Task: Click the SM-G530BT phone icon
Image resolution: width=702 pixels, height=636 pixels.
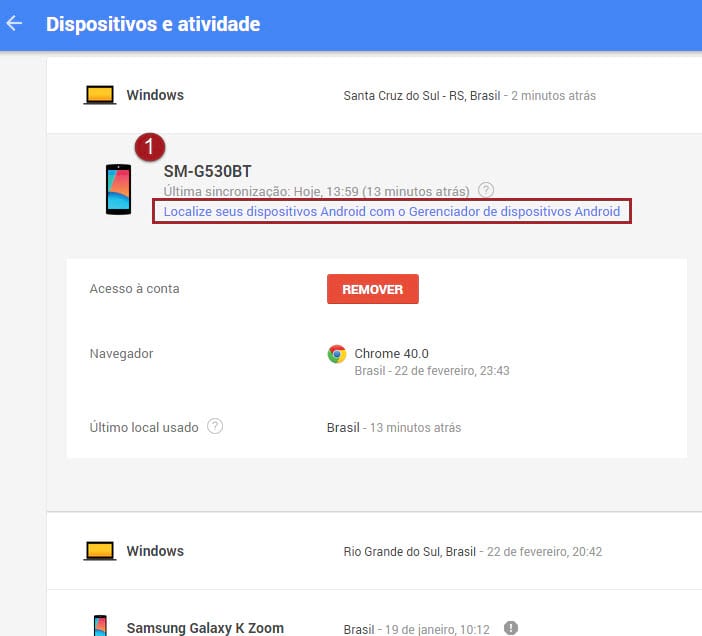Action: pos(119,189)
